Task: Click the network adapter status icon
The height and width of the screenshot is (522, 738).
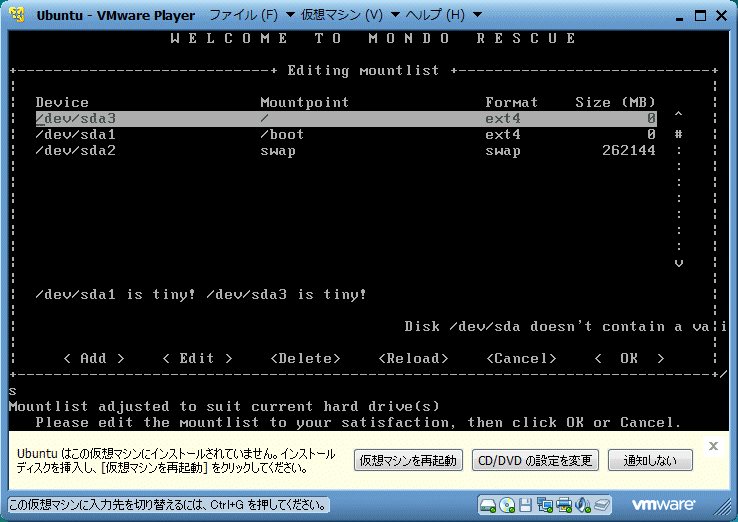Action: coord(545,504)
